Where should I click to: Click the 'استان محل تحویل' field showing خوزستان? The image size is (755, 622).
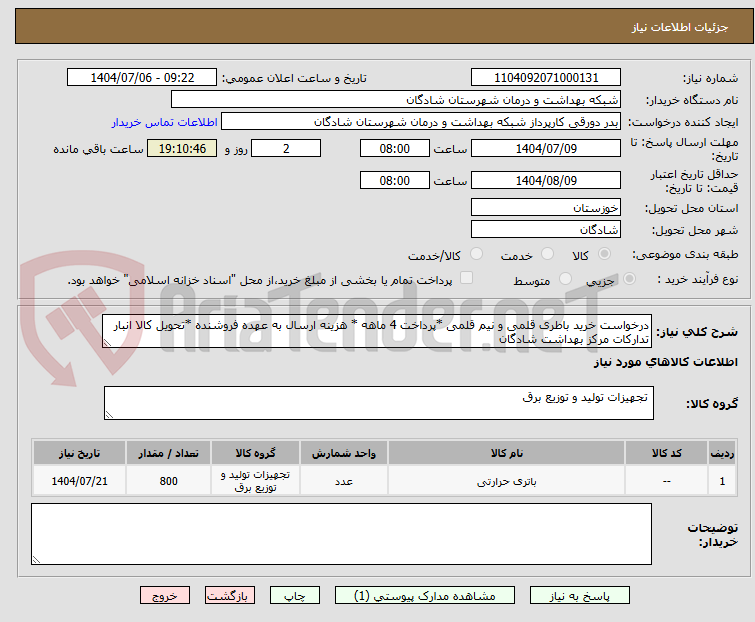pos(545,208)
